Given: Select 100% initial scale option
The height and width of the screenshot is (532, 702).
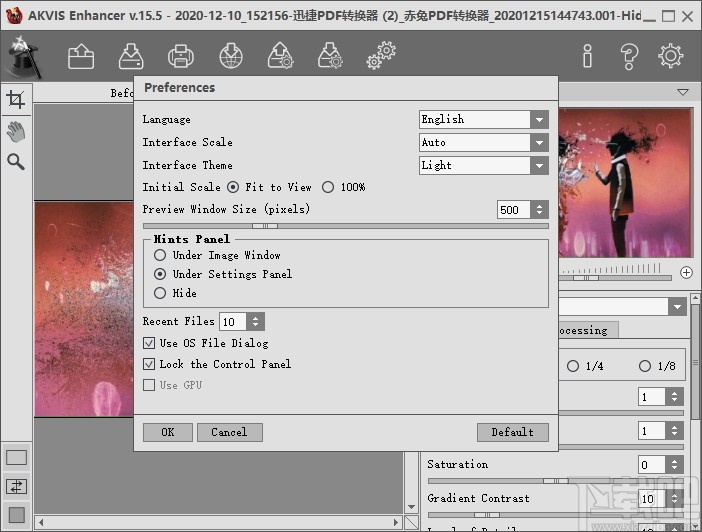Looking at the screenshot, I should click(328, 187).
